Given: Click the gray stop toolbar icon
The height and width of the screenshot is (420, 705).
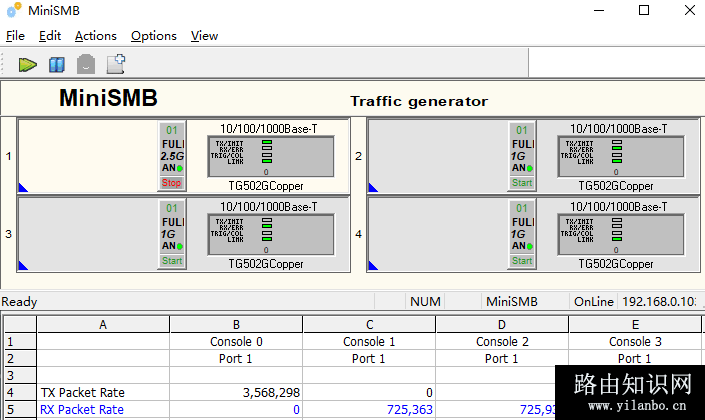Looking at the screenshot, I should 86,64.
